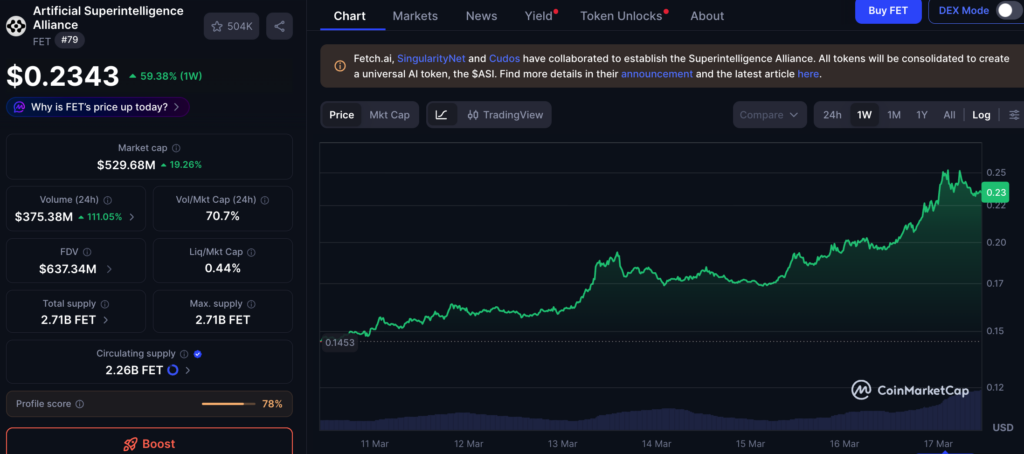
Task: Open the Markets tab
Action: coord(415,16)
